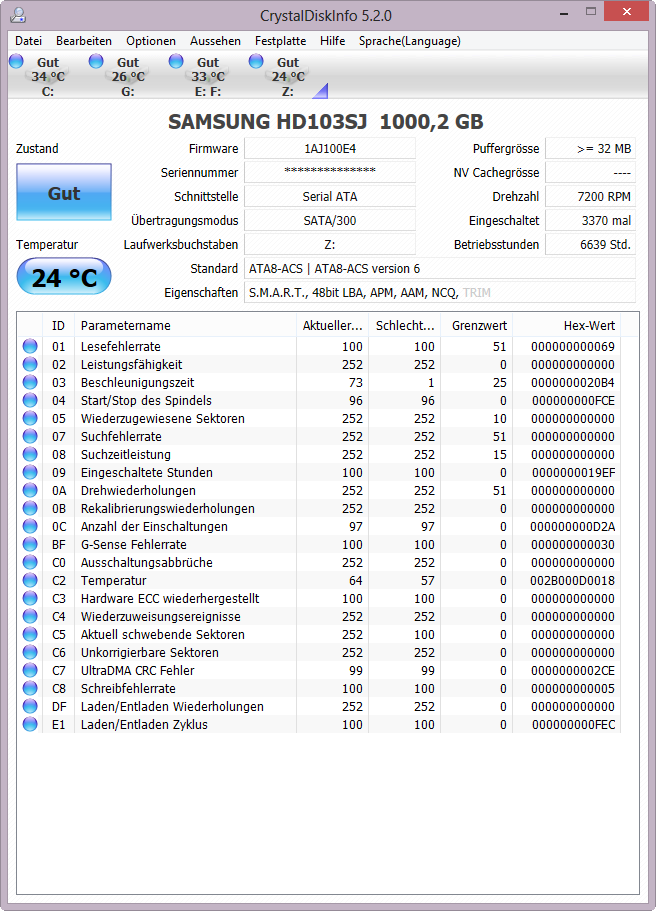Click the Firmware field 1AJ100E4
656x911 pixels.
(x=330, y=149)
